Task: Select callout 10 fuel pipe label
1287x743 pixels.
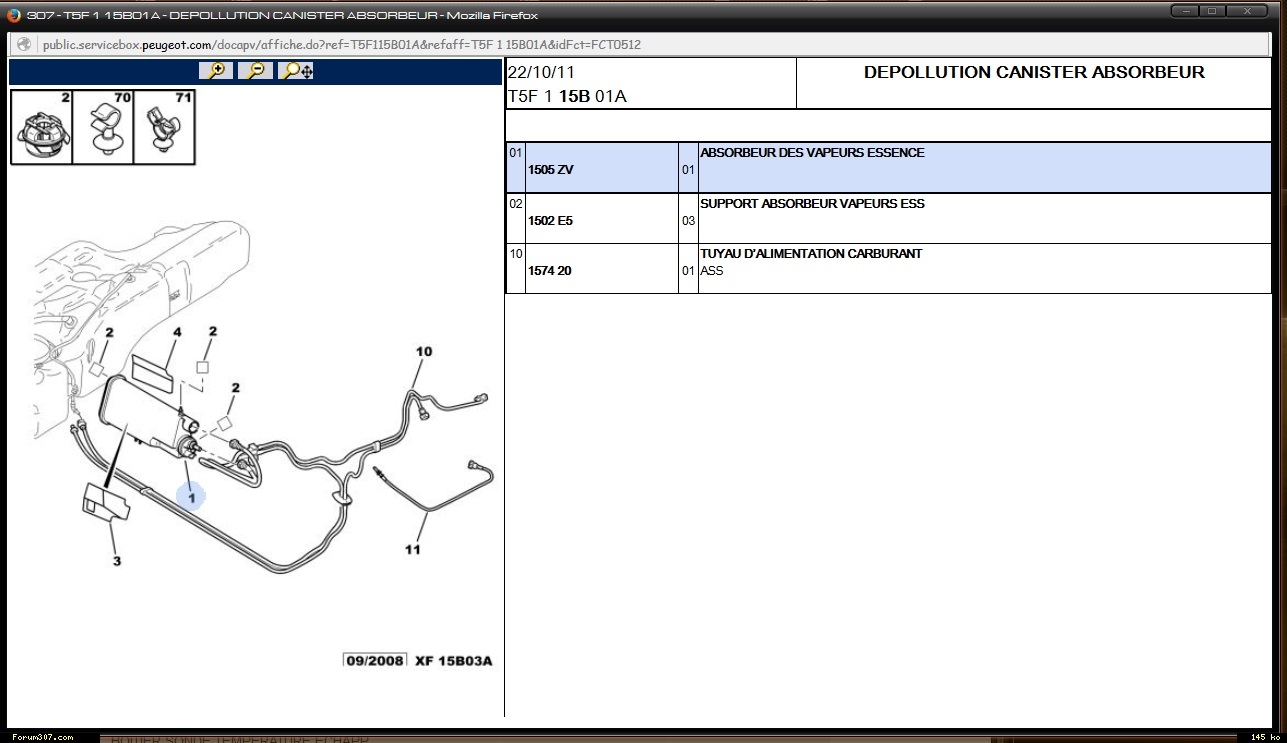Action: point(424,351)
